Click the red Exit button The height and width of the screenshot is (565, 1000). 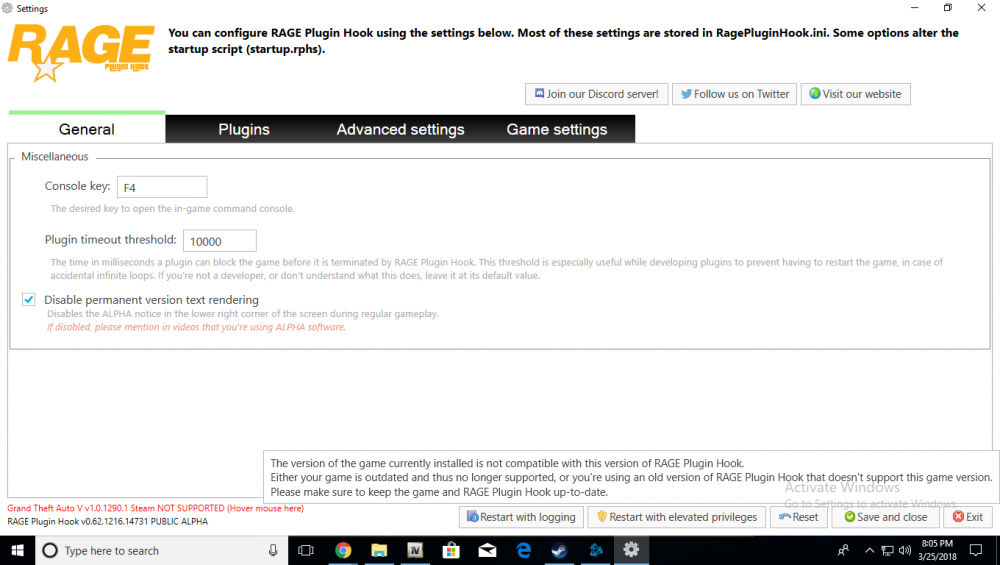(967, 517)
